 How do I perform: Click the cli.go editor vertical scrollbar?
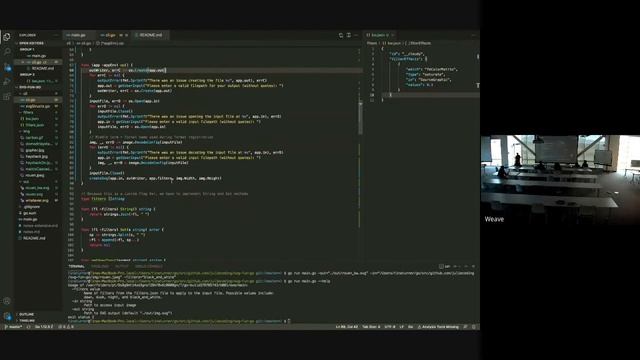(360, 118)
